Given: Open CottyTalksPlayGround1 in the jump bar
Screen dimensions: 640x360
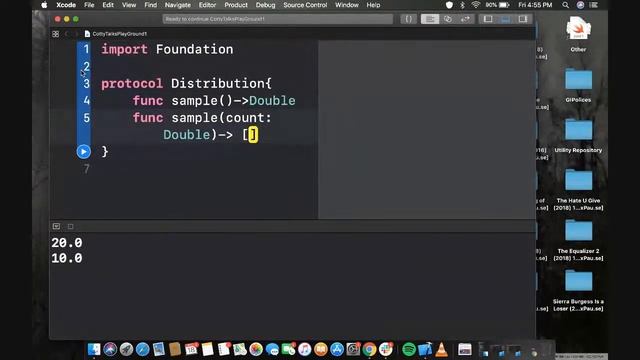Looking at the screenshot, I should point(116,34).
